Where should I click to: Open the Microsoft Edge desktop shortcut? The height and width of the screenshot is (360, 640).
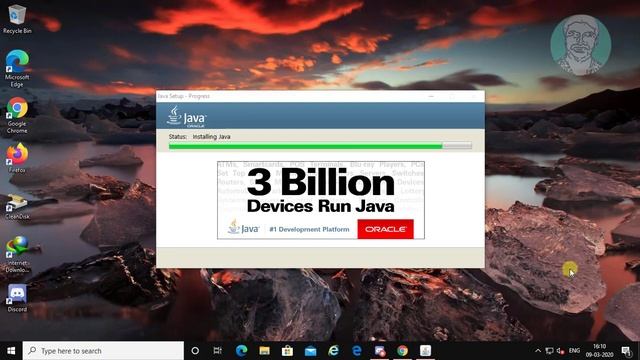17,68
